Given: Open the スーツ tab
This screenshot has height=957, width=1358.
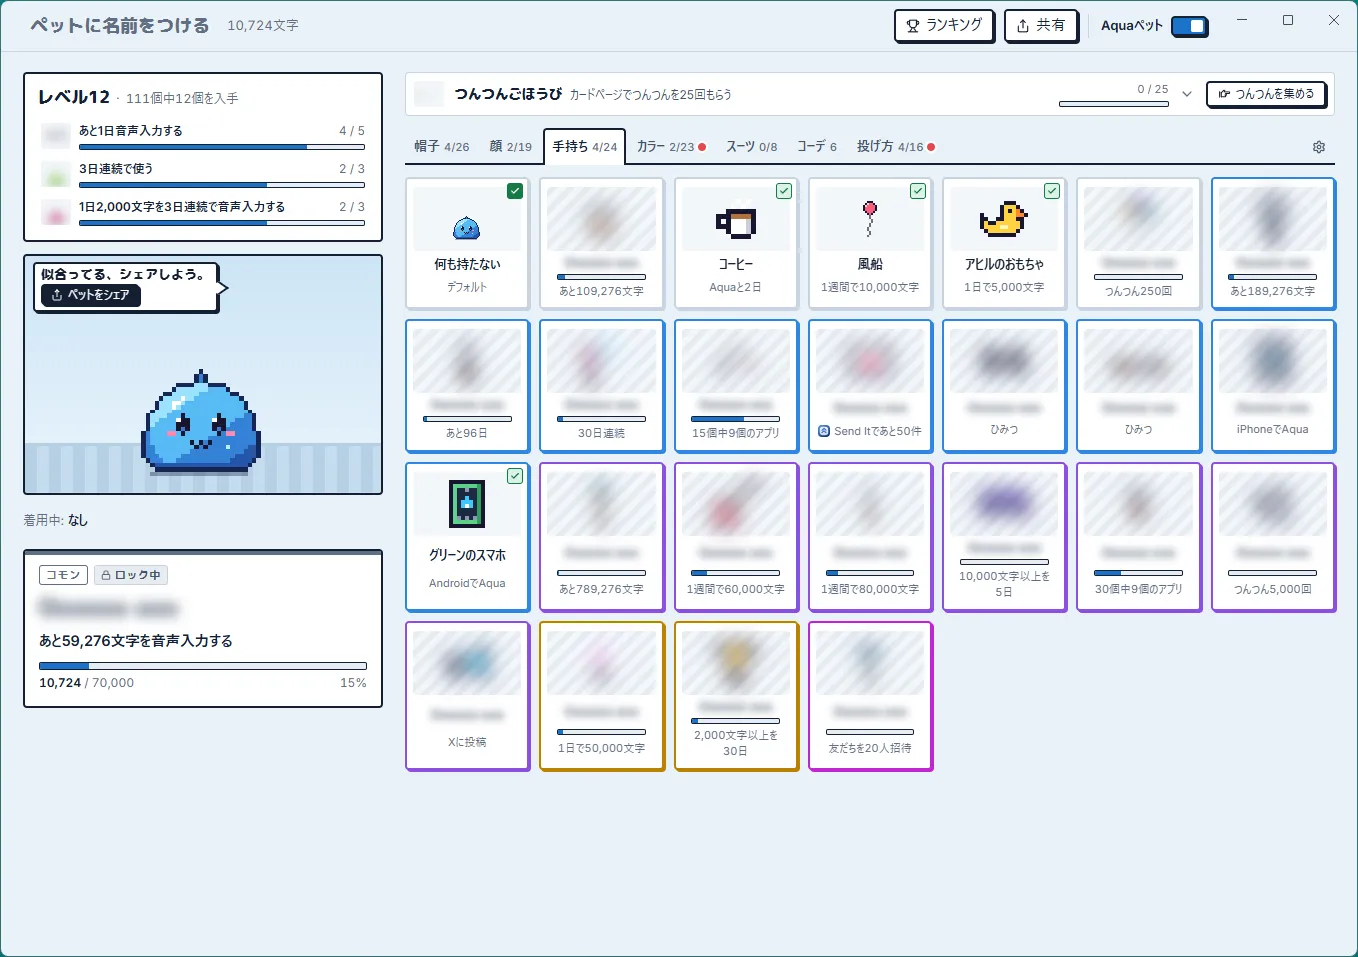Looking at the screenshot, I should pos(752,147).
